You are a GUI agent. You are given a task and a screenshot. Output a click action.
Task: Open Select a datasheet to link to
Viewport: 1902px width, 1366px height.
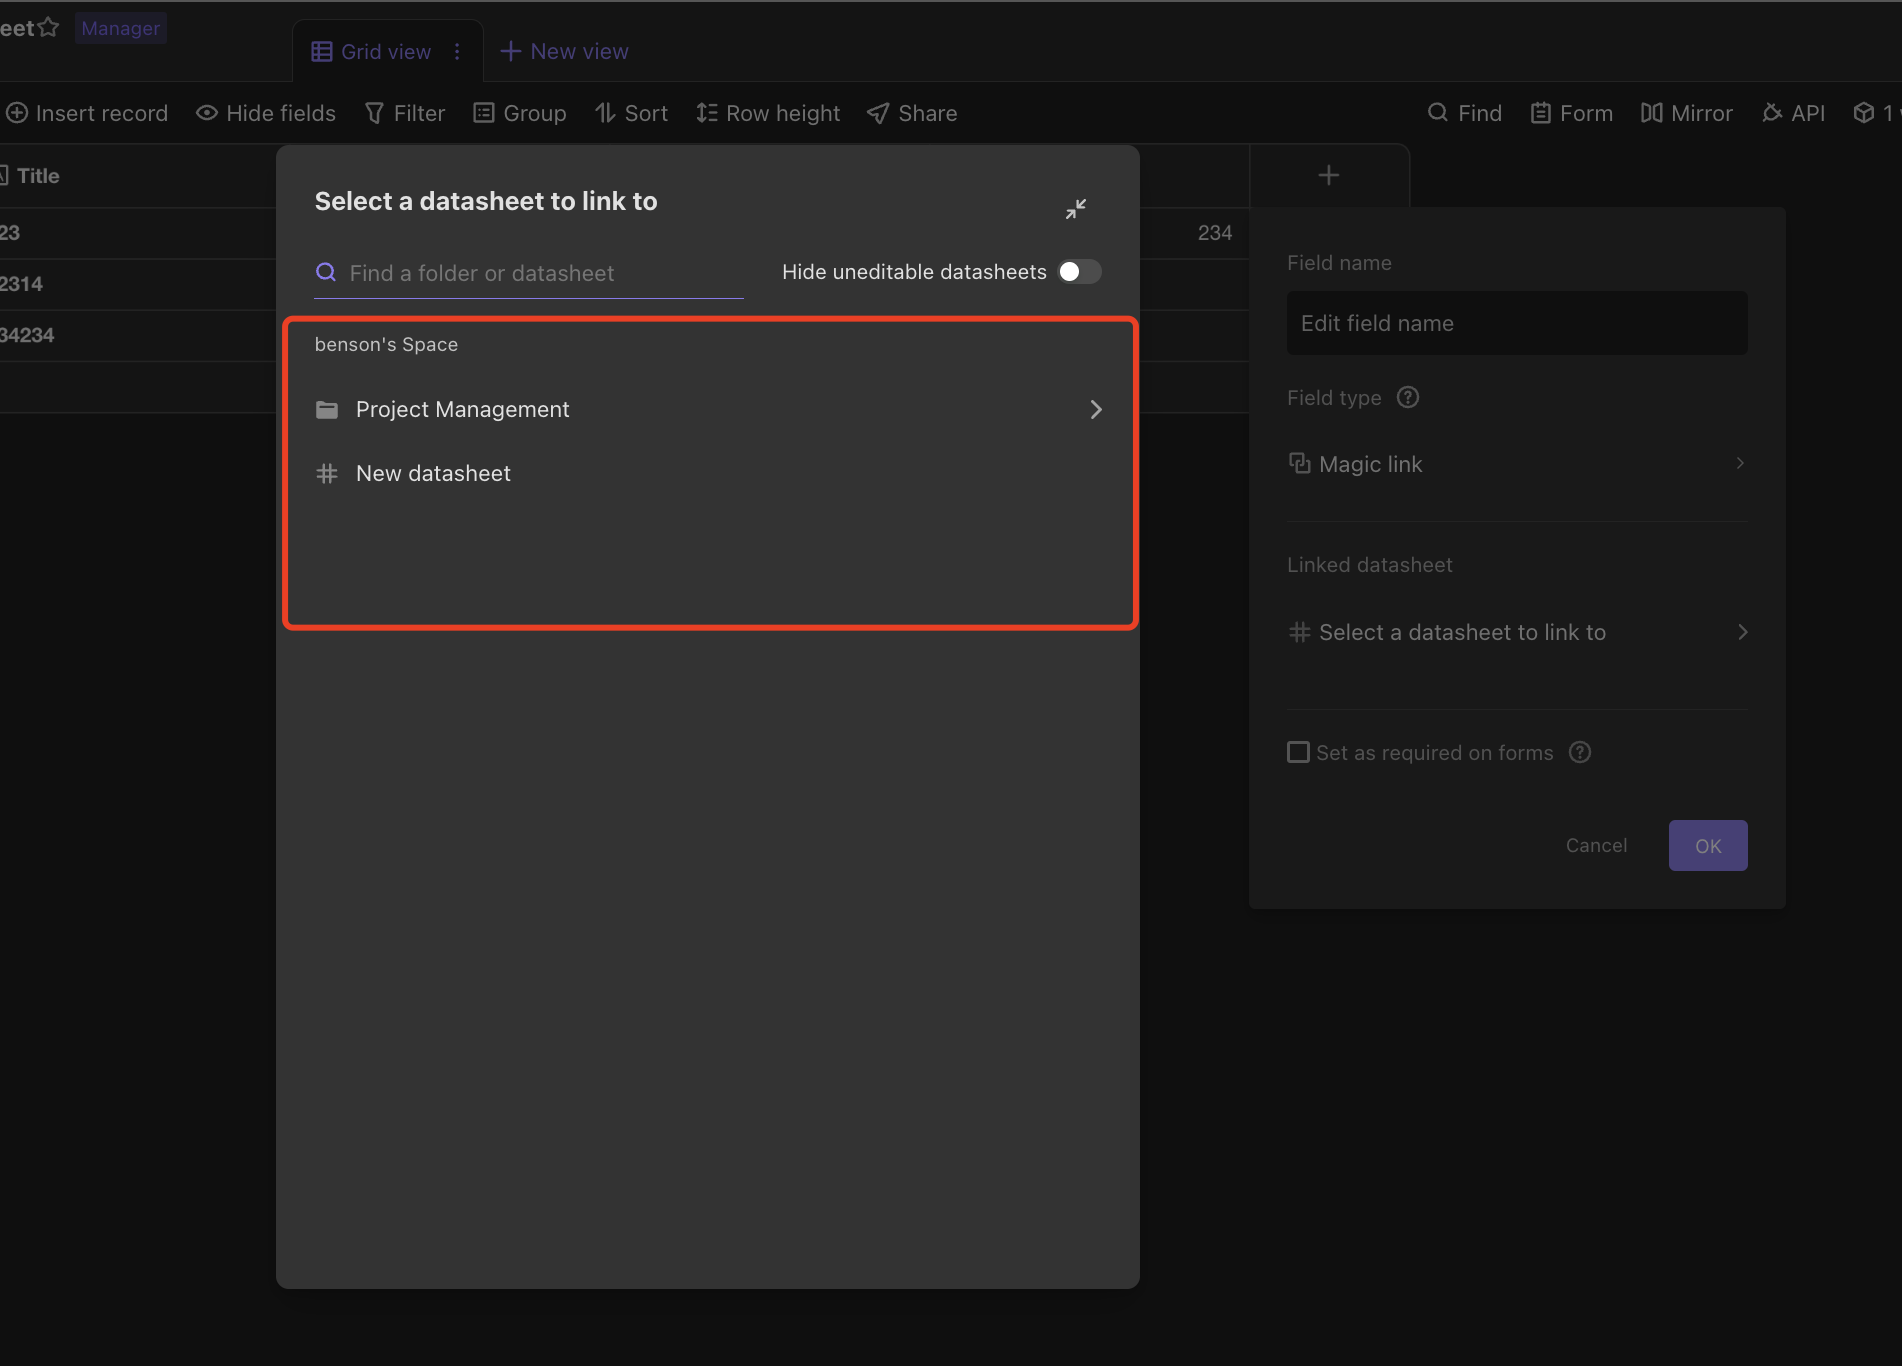click(x=1517, y=632)
